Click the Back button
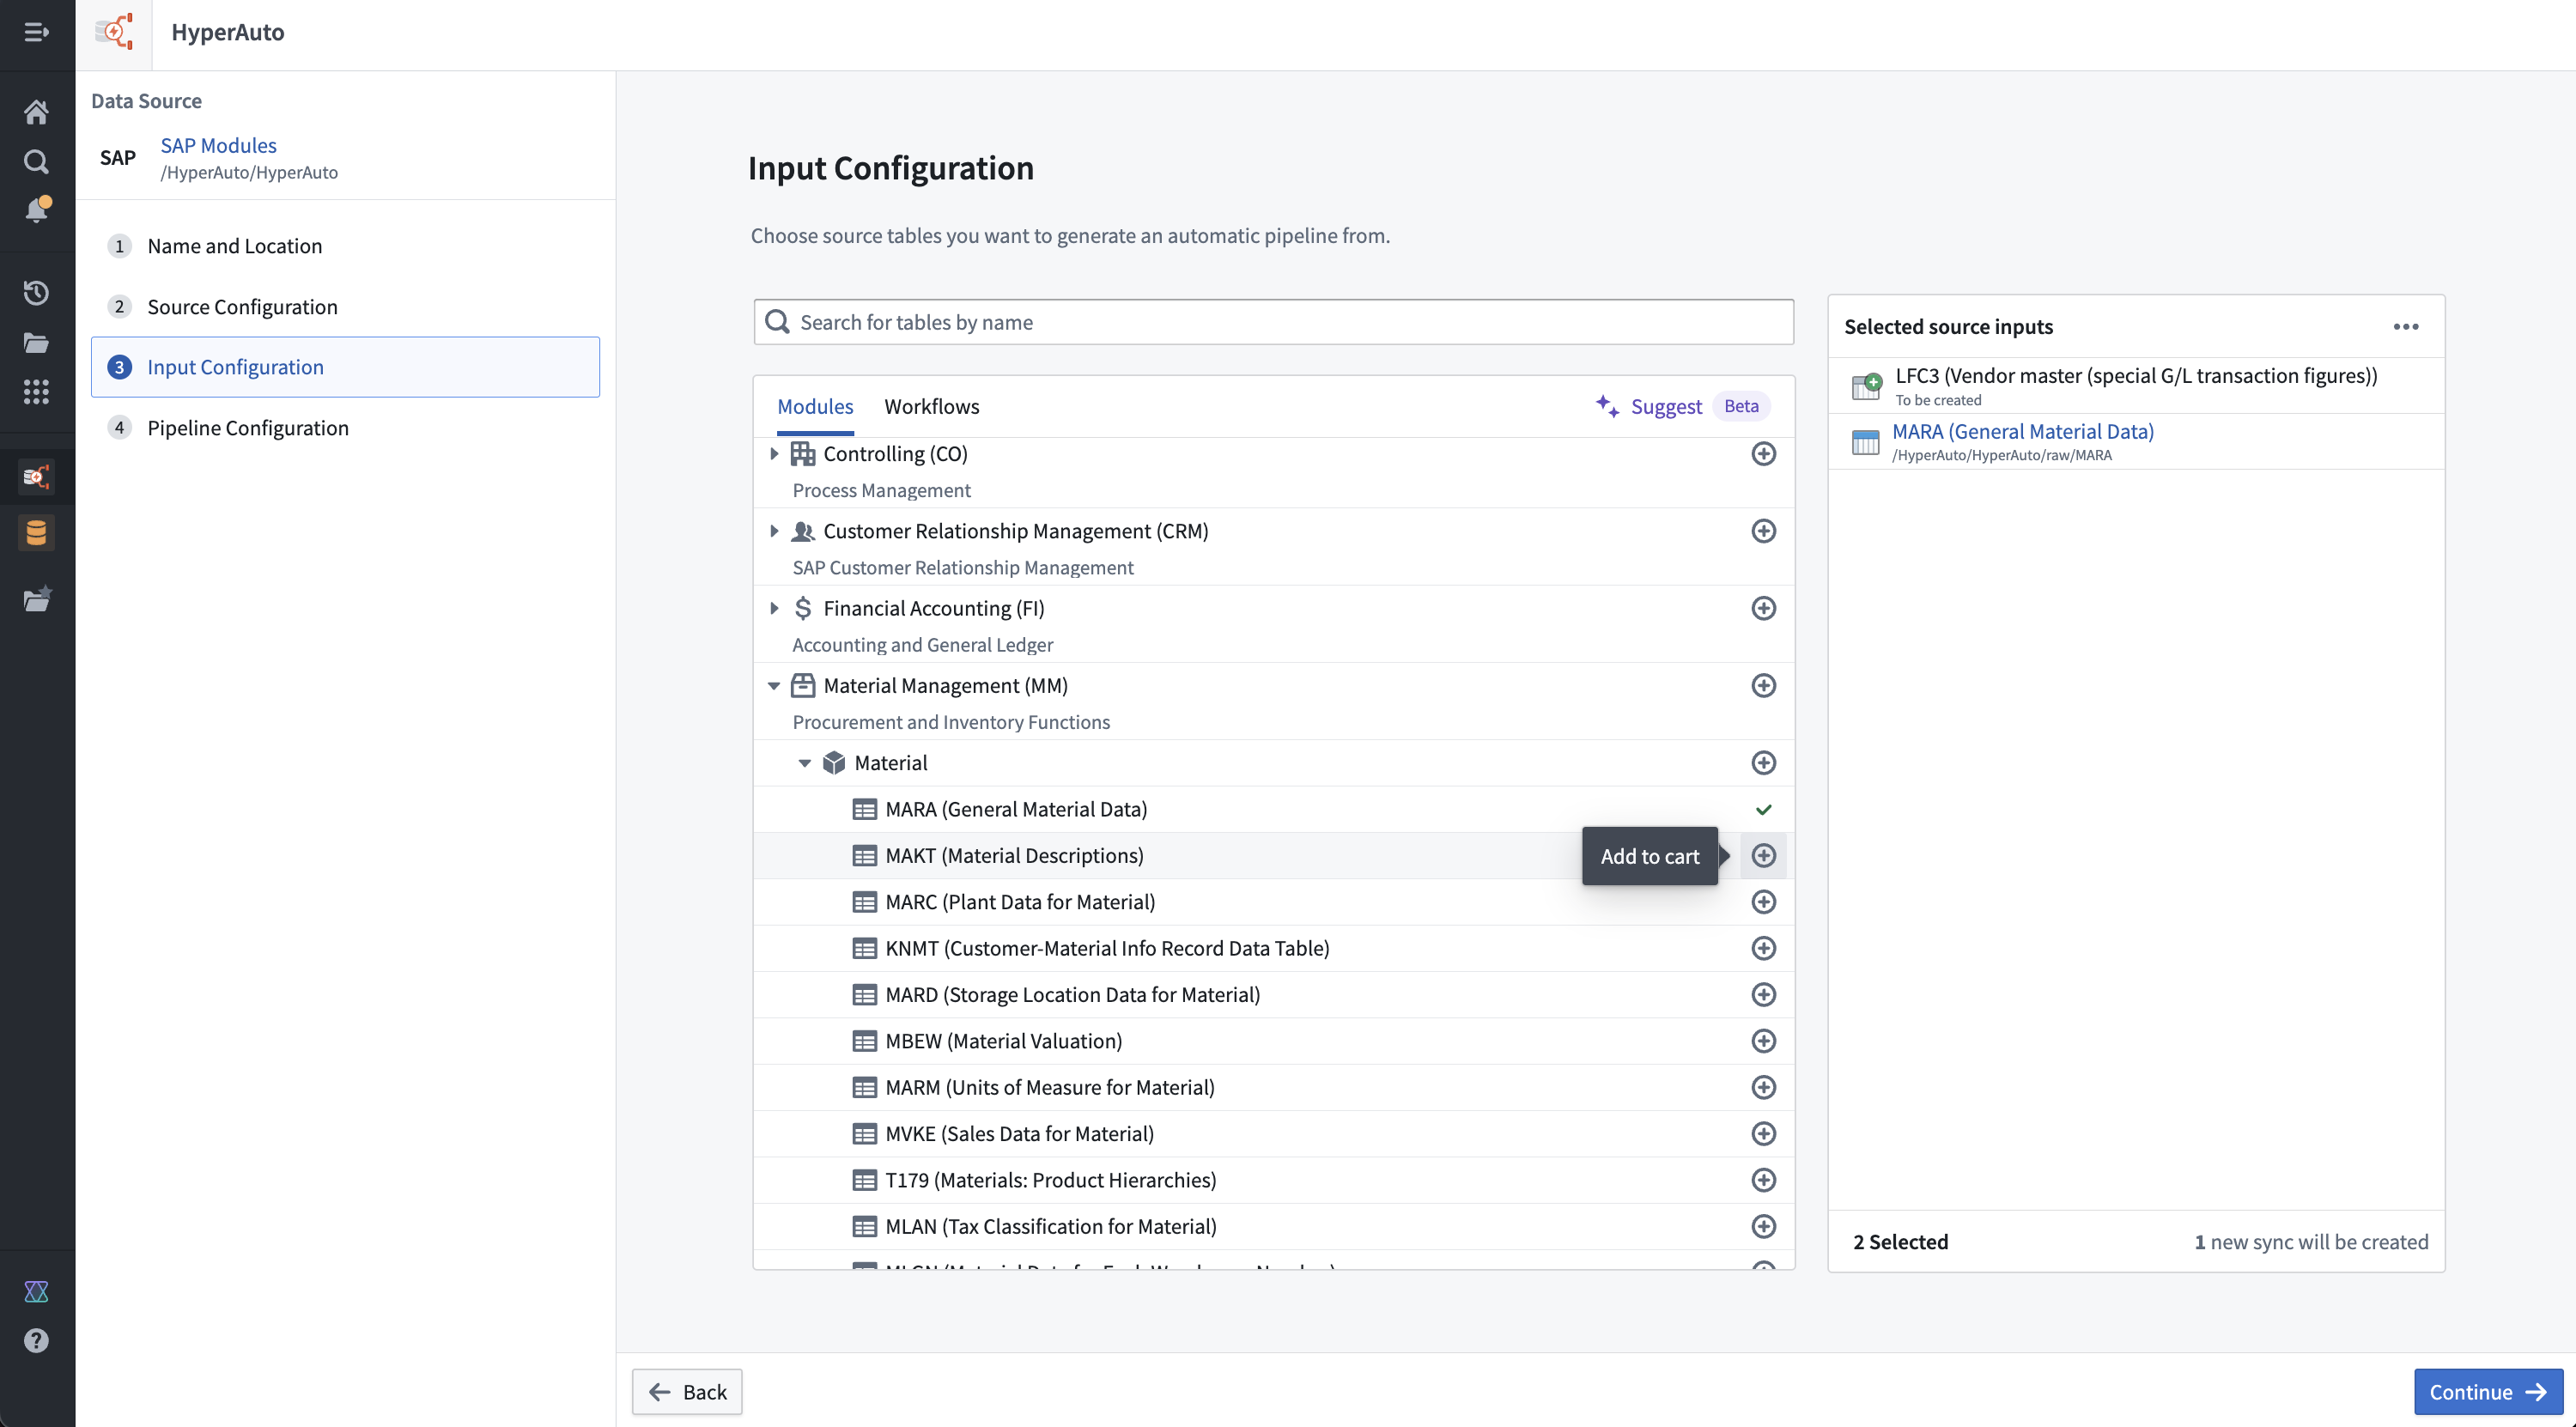 pyautogui.click(x=687, y=1391)
